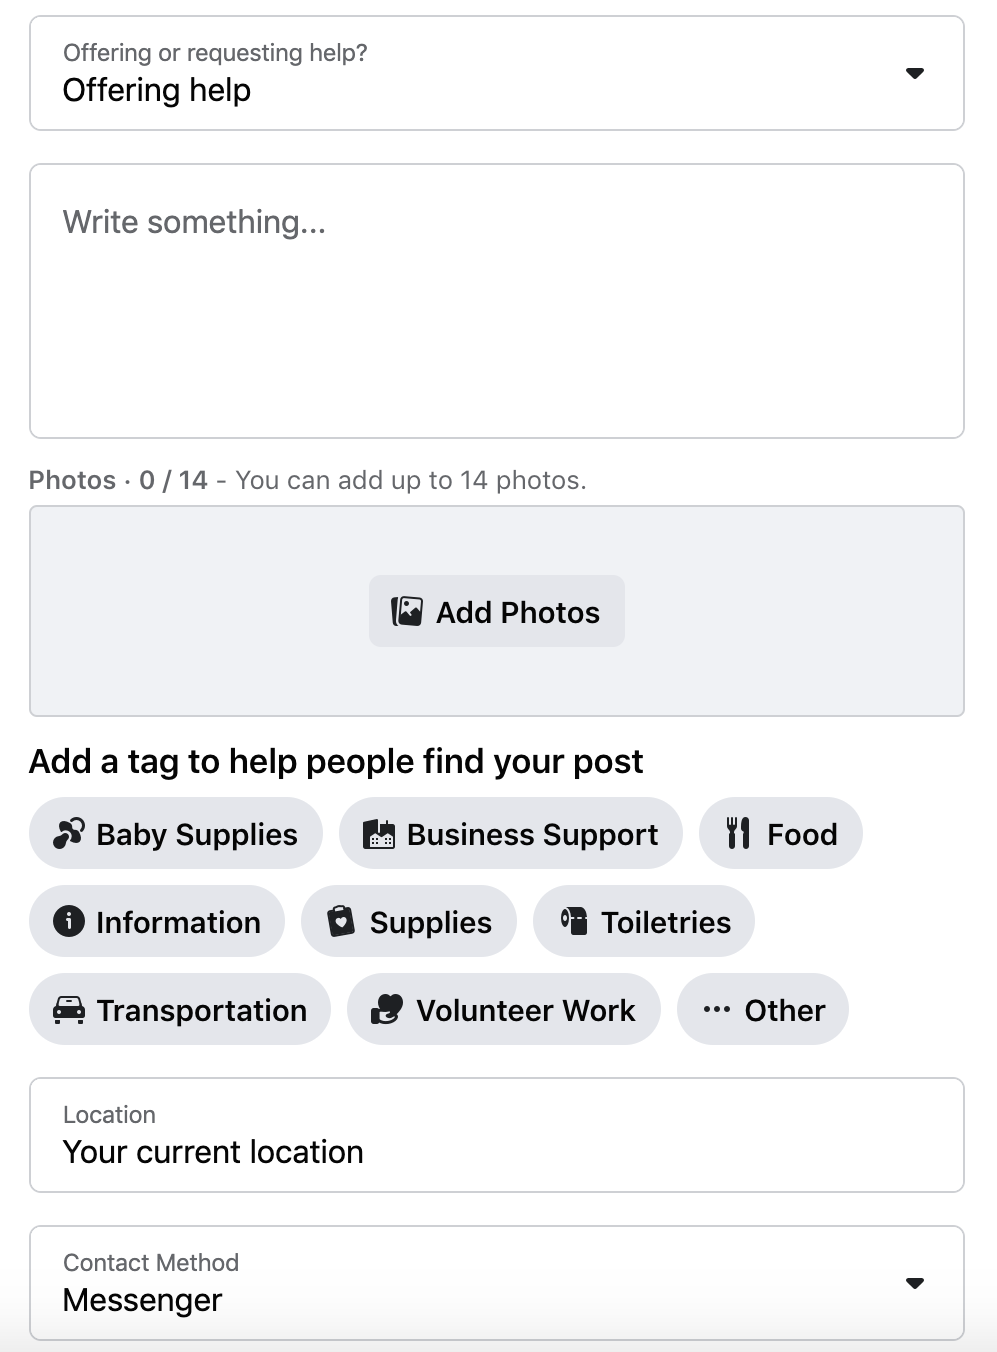This screenshot has height=1352, width=997.
Task: Click the Location field
Action: [x=496, y=1135]
